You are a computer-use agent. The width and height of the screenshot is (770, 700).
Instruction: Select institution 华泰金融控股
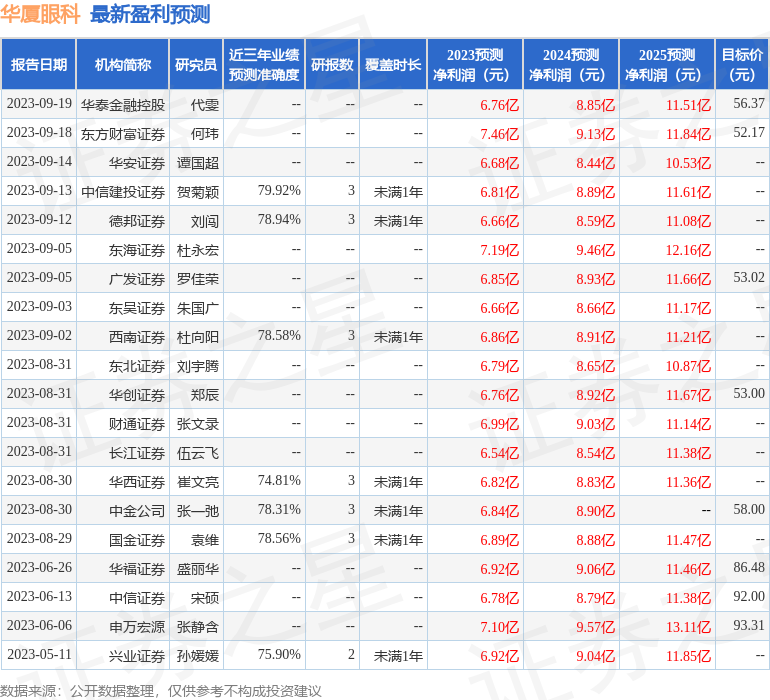click(123, 105)
